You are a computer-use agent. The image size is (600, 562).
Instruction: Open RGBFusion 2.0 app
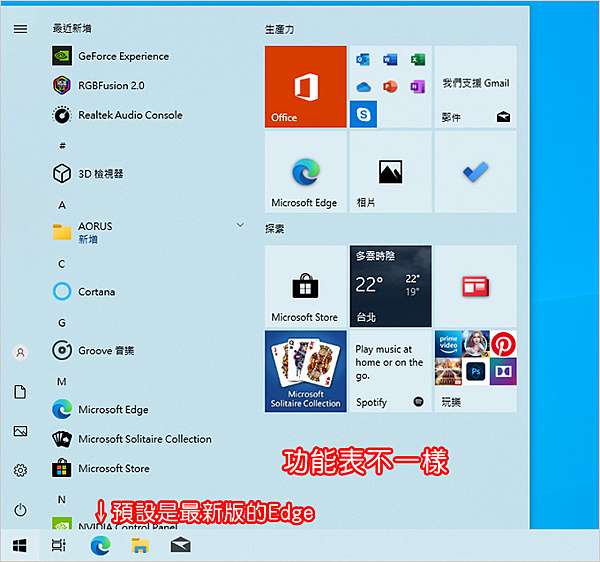tap(99, 85)
